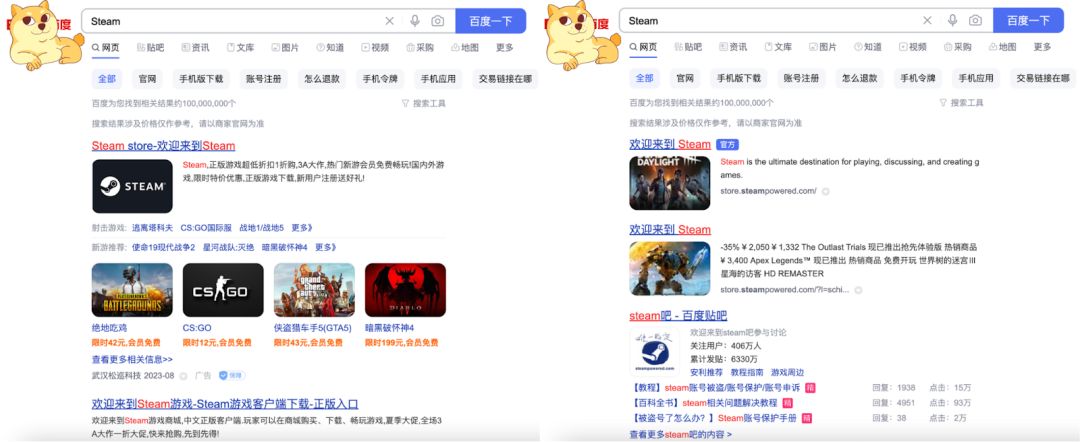Start voice search in right Baidu page
Image resolution: width=1080 pixels, height=442 pixels.
tap(953, 21)
